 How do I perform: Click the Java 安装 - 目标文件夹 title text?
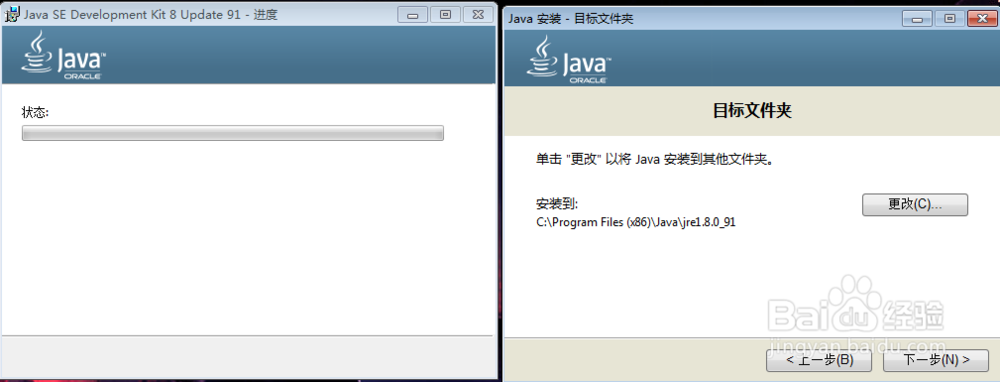(571, 19)
